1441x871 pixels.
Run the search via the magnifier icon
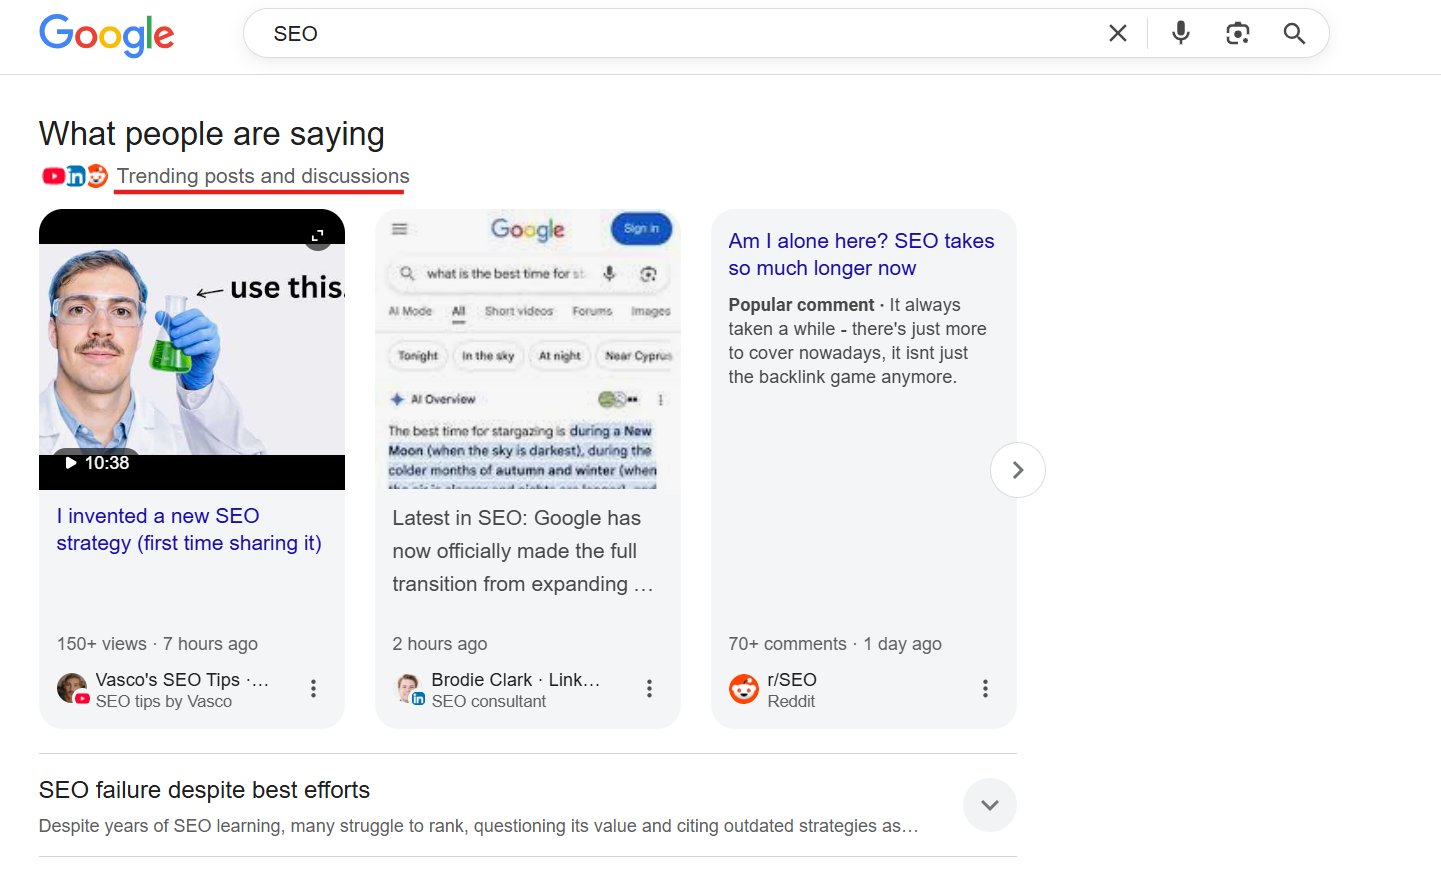click(1295, 33)
